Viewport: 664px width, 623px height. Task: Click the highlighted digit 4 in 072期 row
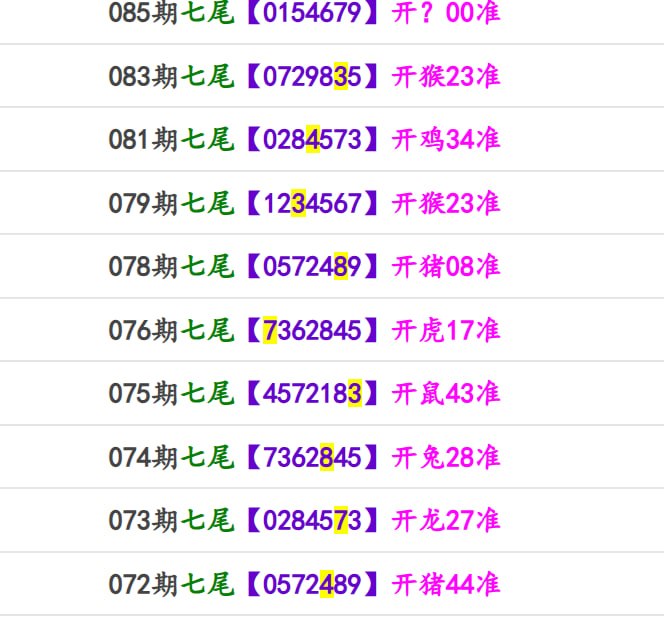click(327, 584)
